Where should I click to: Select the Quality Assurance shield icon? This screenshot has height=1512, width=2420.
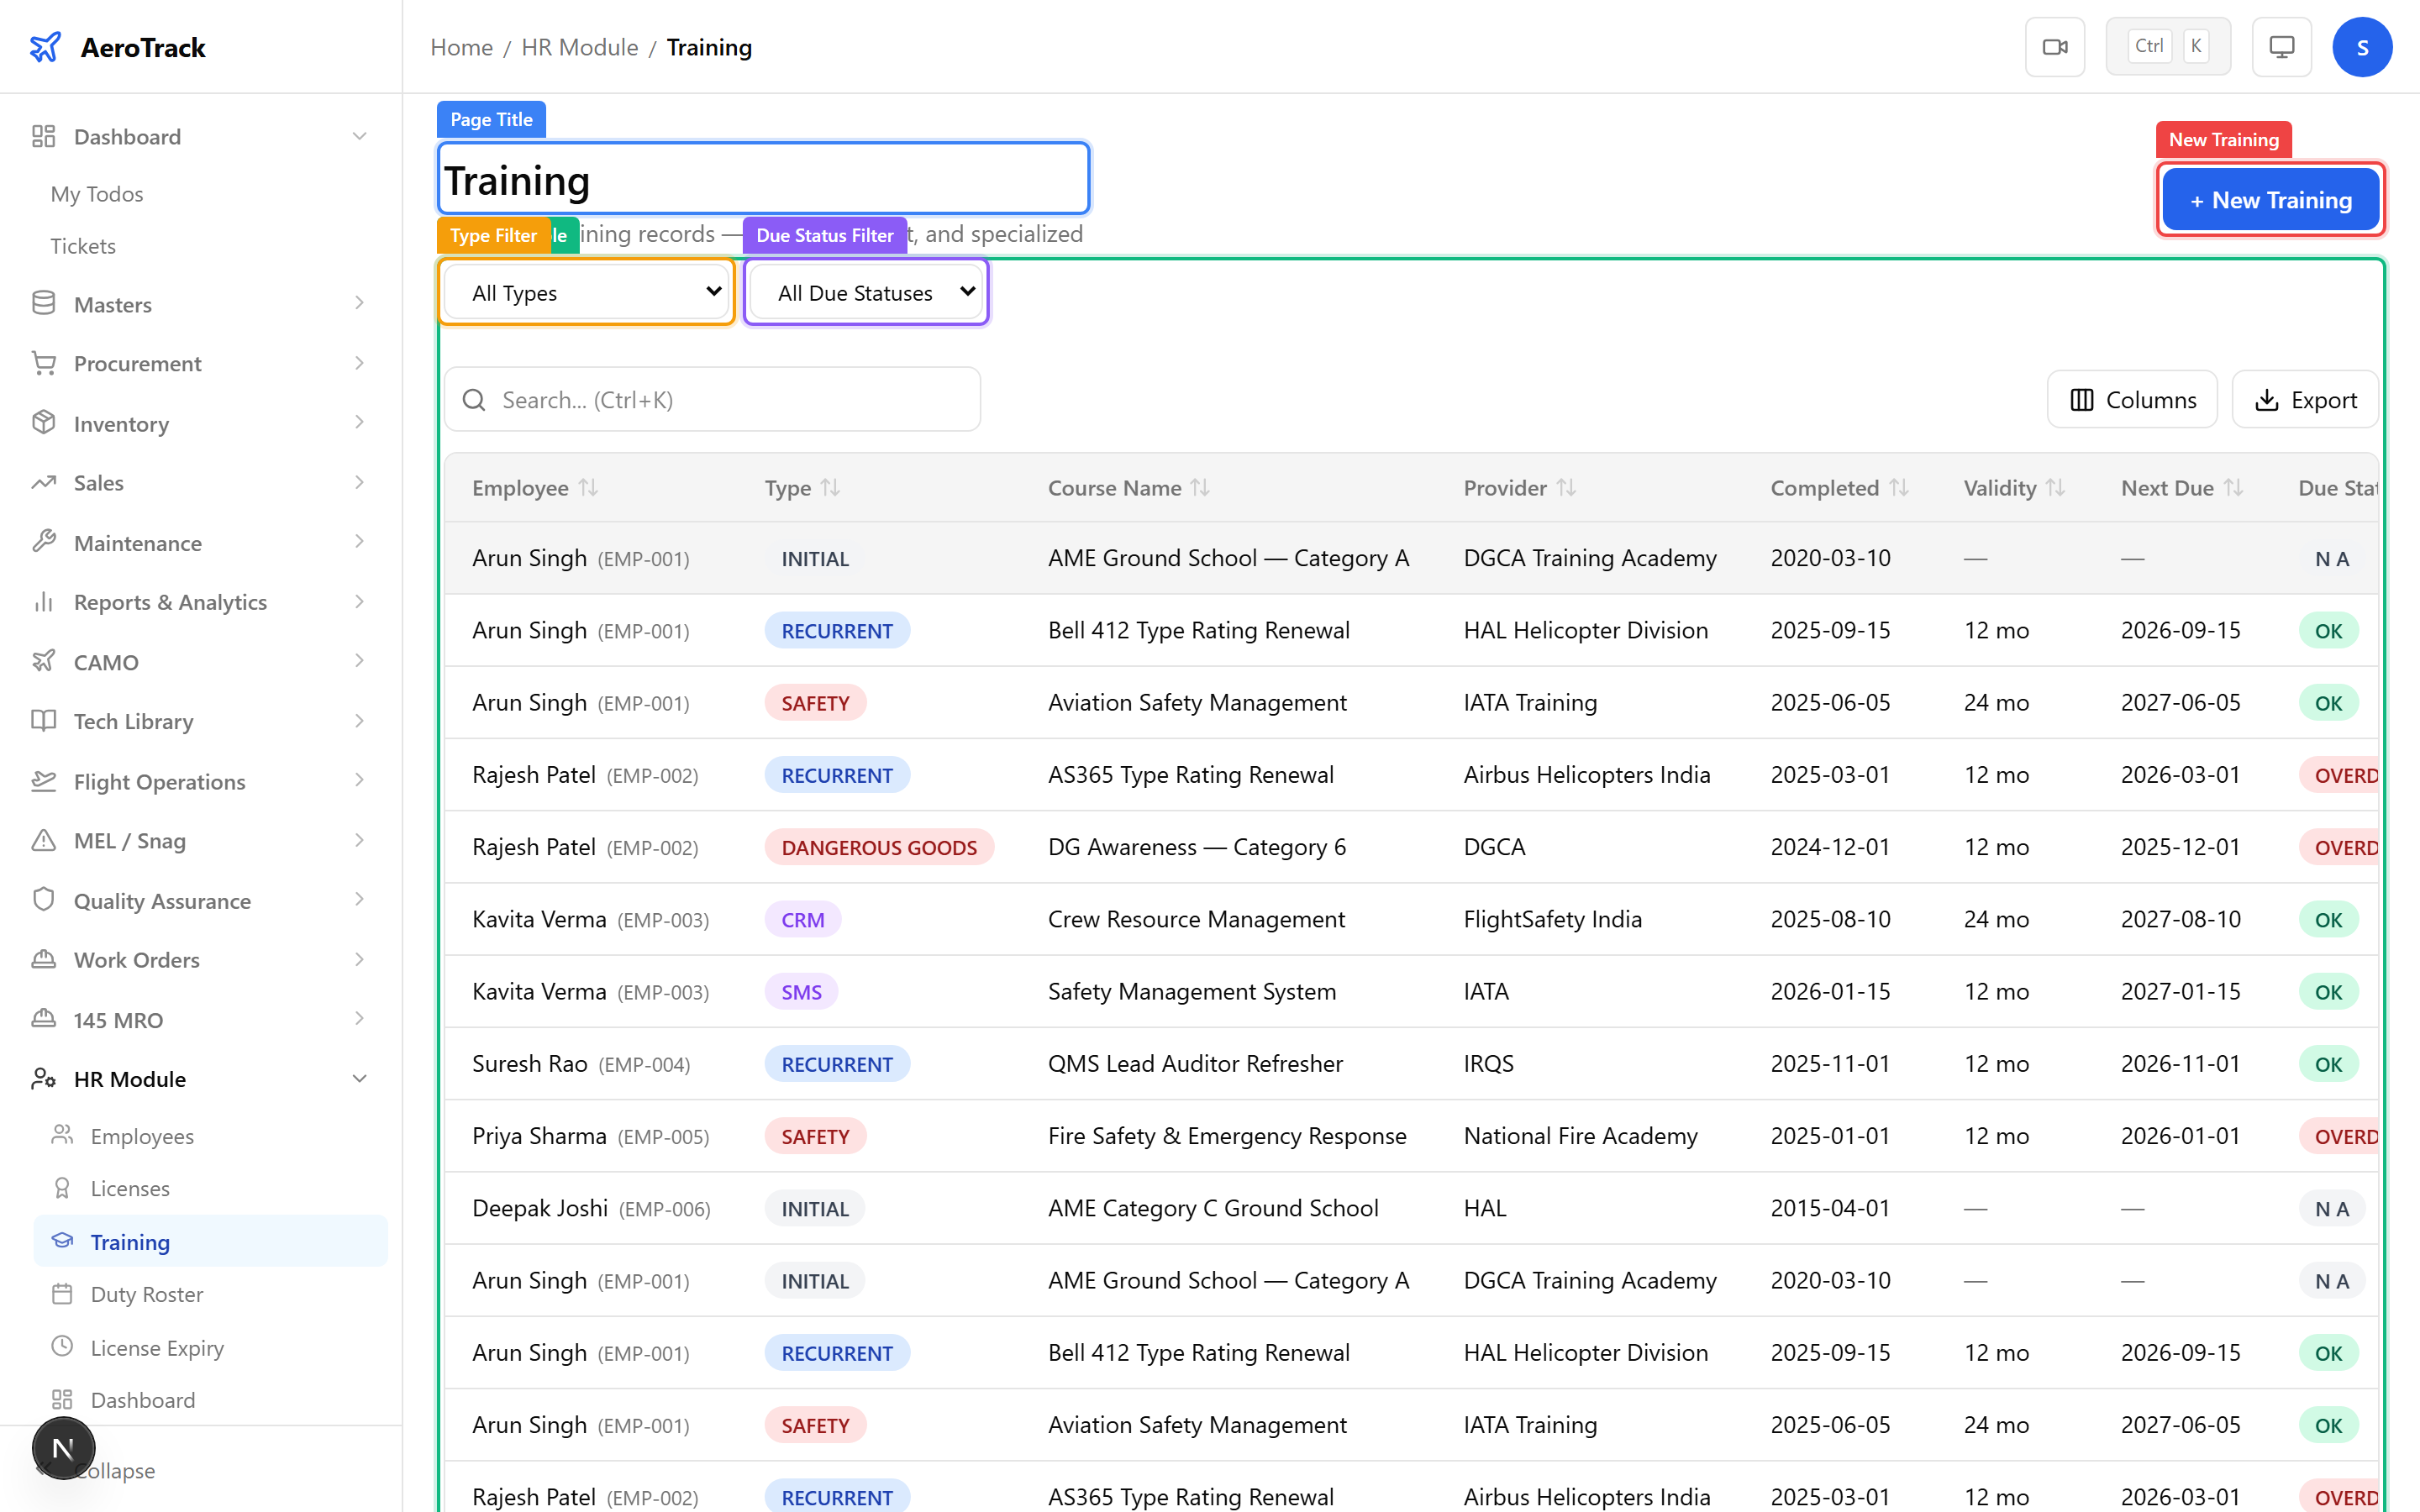tap(43, 899)
